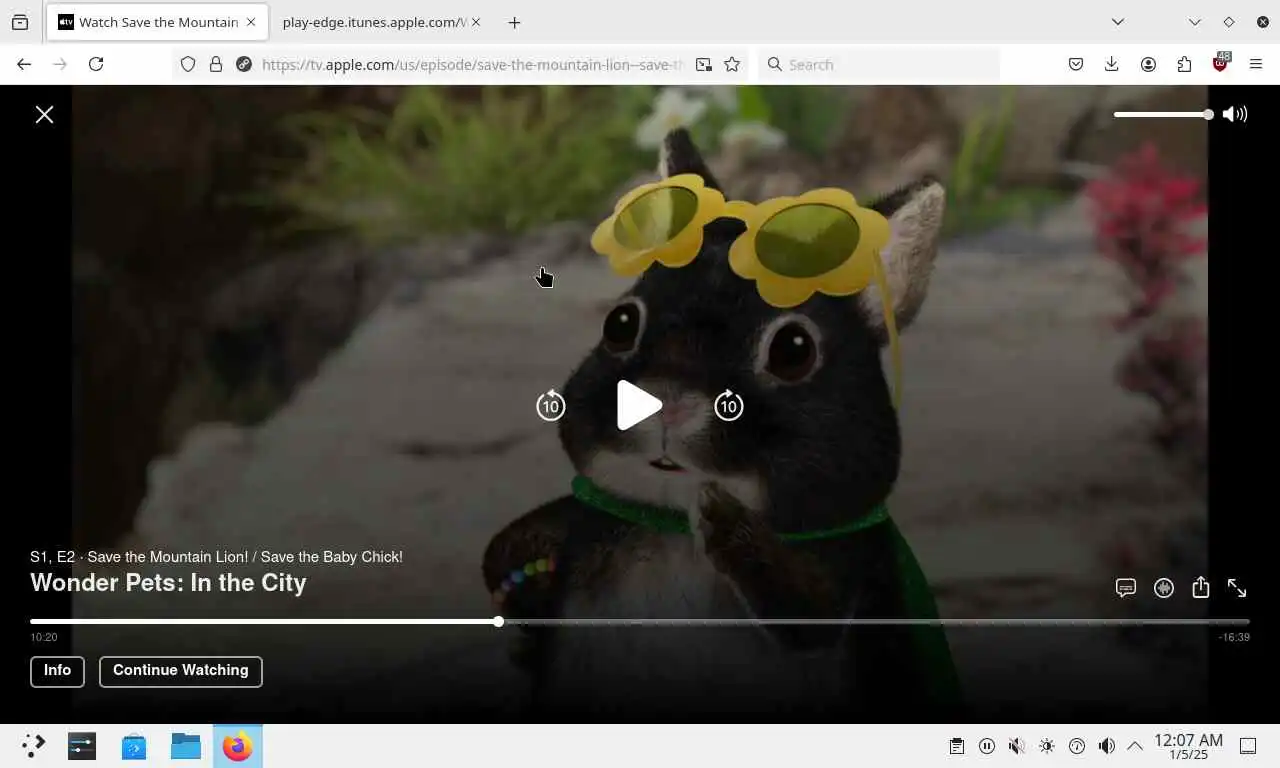This screenshot has height=768, width=1280.
Task: Close the video player with the X icon
Action: pos(44,114)
